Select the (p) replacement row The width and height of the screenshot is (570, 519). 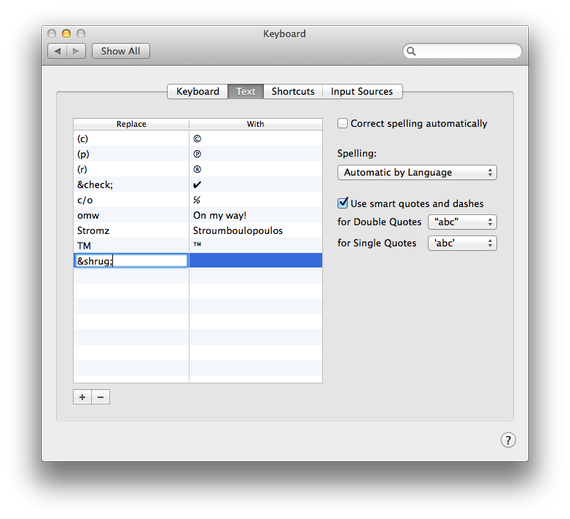point(198,154)
